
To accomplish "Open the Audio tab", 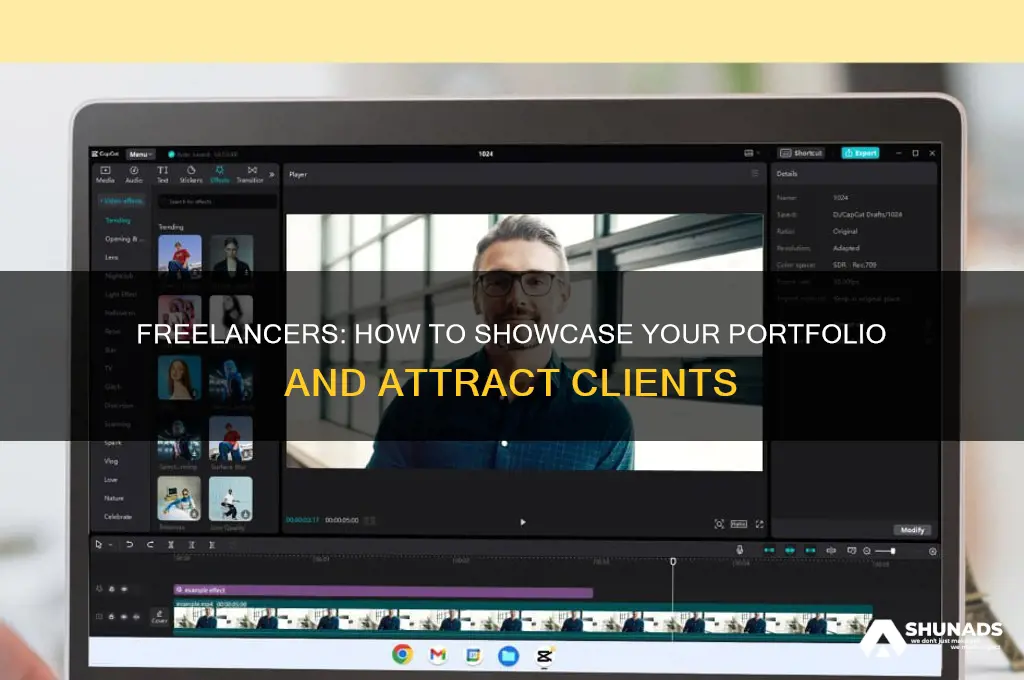I will (134, 174).
